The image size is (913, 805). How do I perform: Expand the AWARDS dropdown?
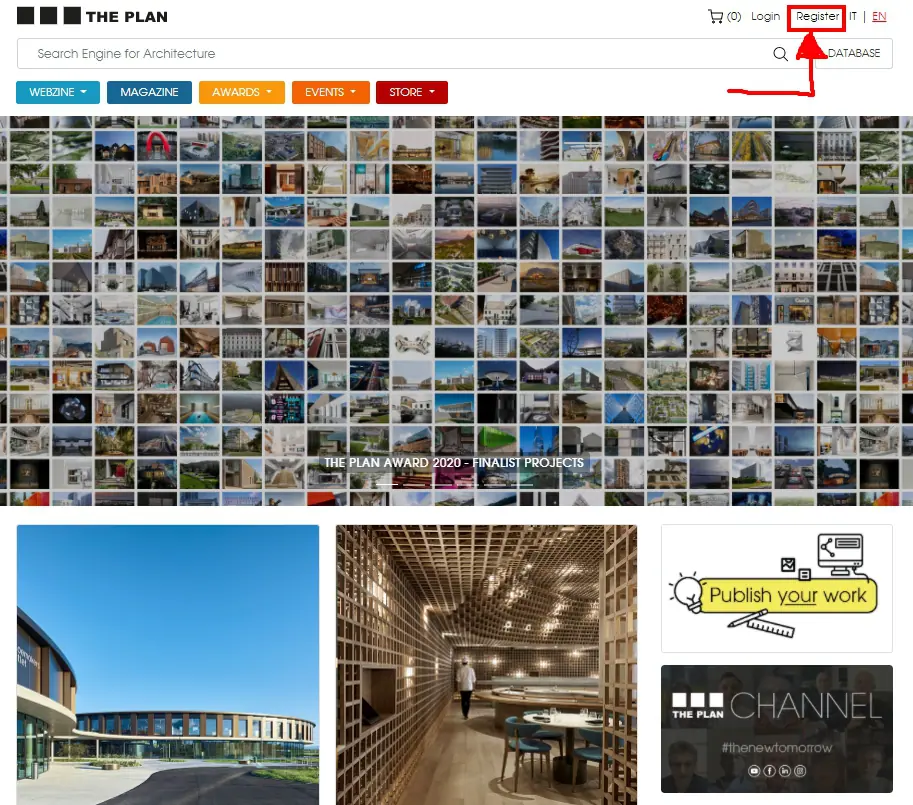click(x=242, y=92)
